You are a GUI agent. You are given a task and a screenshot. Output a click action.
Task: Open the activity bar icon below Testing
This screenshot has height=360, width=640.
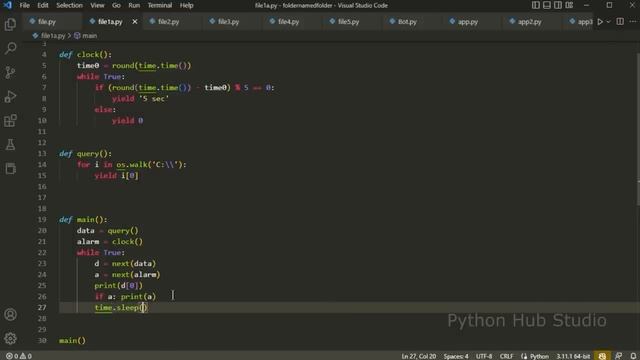pos(10,168)
